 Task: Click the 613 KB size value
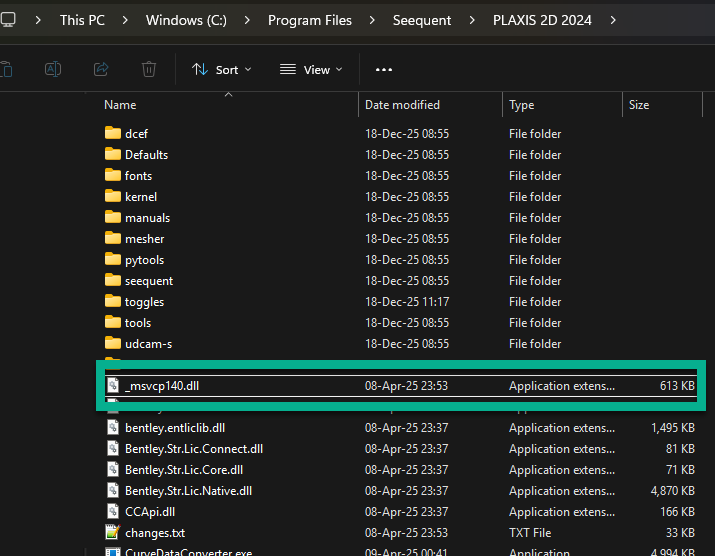click(x=677, y=386)
